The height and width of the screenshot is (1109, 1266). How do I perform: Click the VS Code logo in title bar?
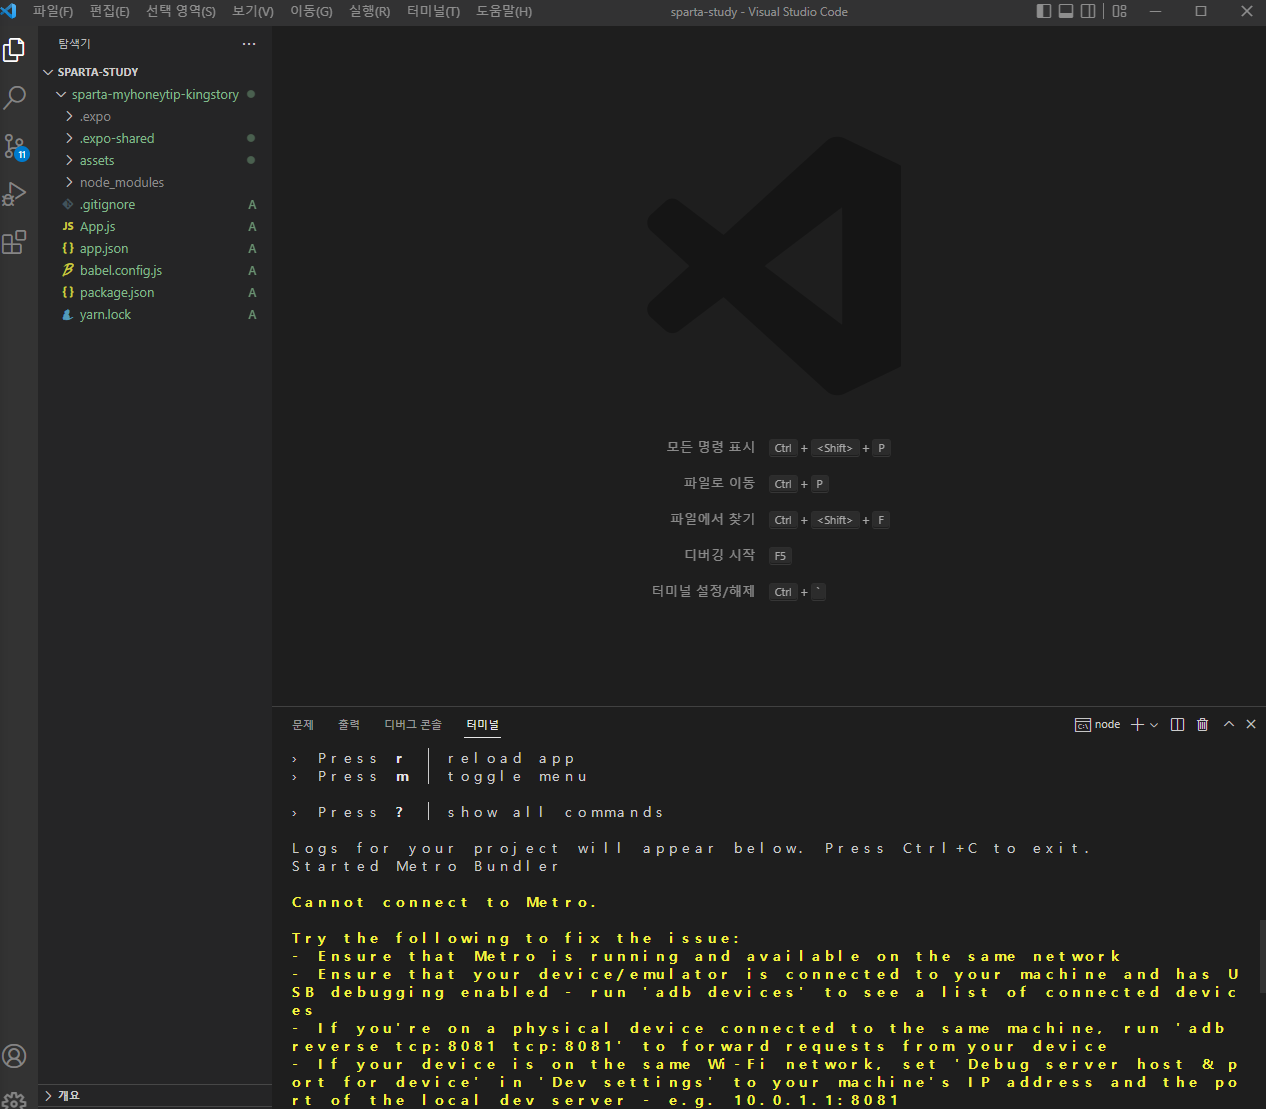(9, 11)
